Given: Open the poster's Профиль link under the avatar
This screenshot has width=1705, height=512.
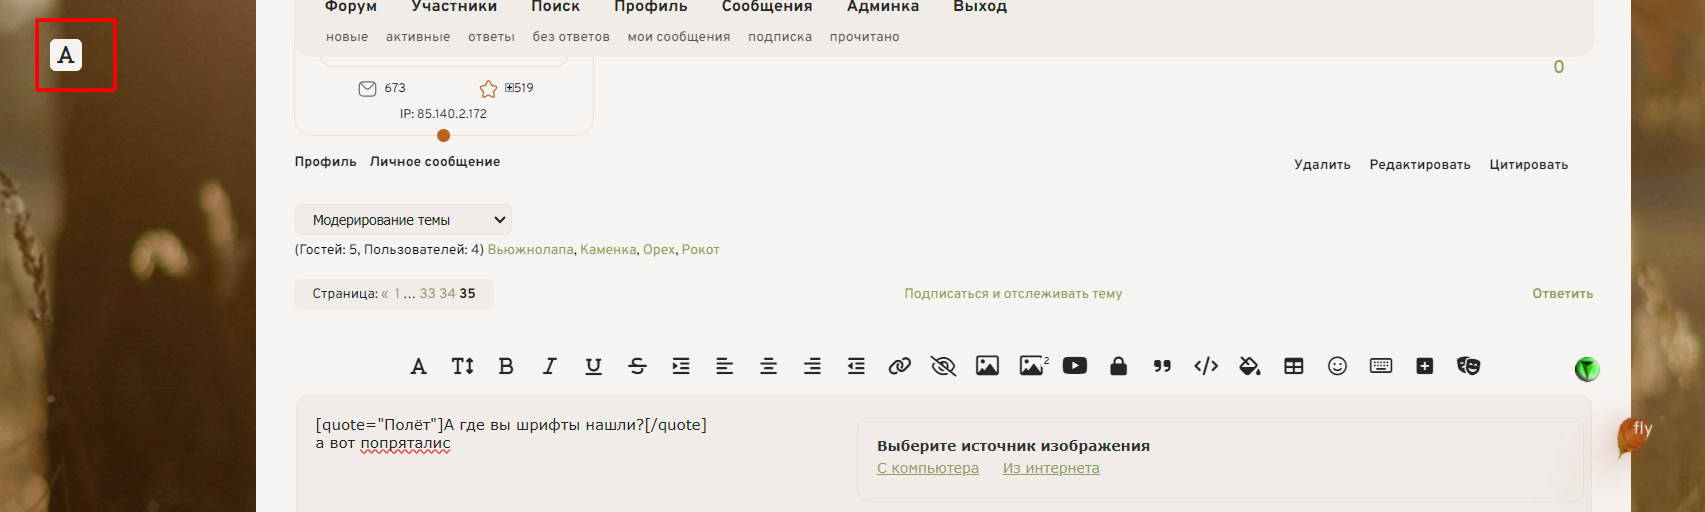Looking at the screenshot, I should coord(325,162).
